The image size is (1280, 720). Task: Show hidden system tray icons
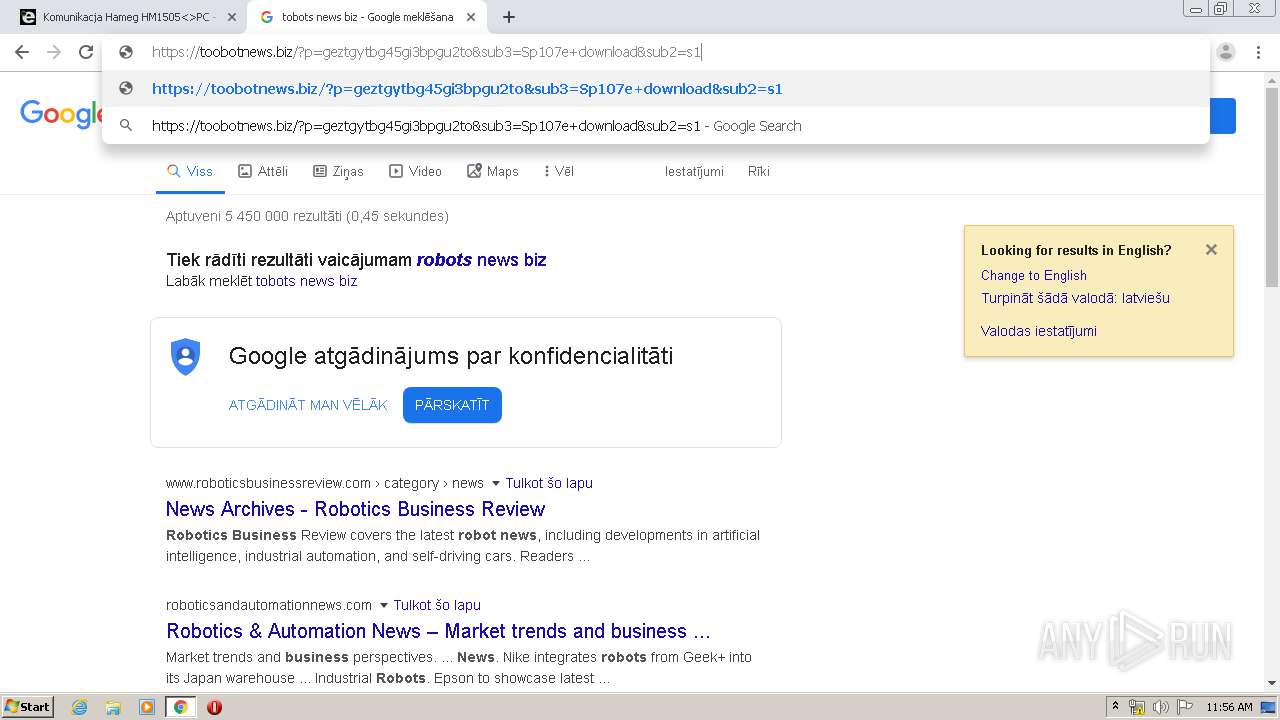(x=1115, y=707)
